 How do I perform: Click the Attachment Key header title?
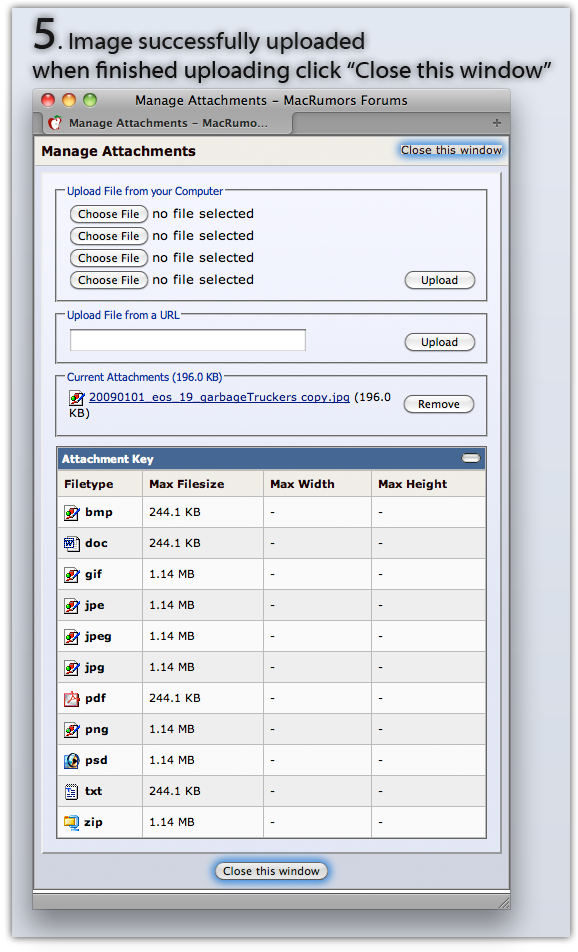(x=107, y=459)
